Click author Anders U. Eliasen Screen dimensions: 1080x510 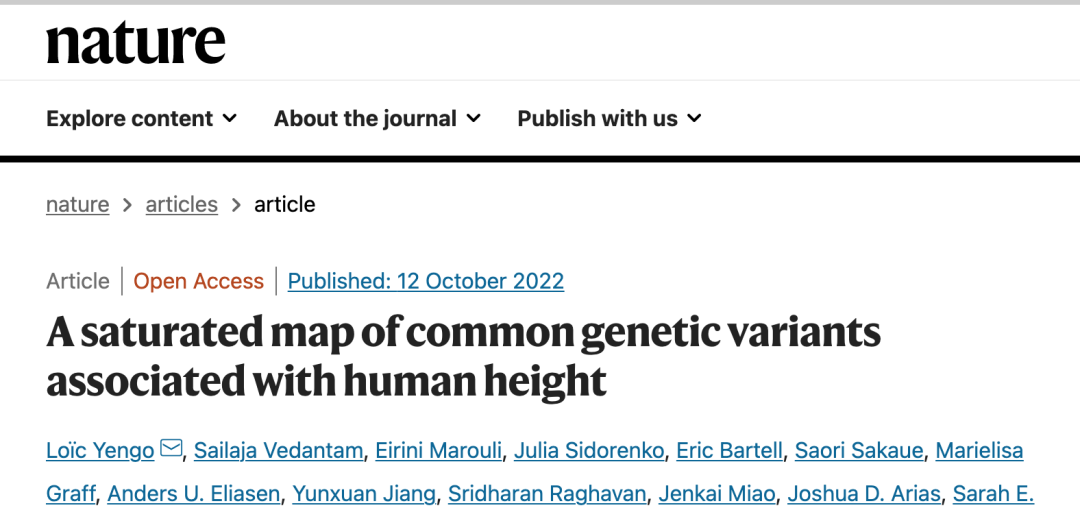(194, 494)
